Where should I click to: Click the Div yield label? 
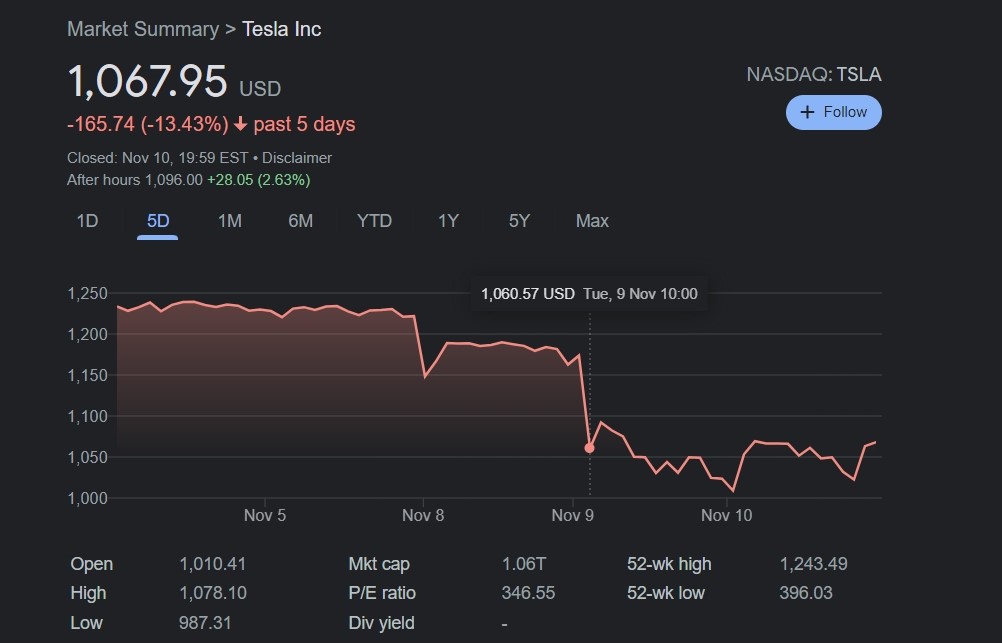[382, 623]
